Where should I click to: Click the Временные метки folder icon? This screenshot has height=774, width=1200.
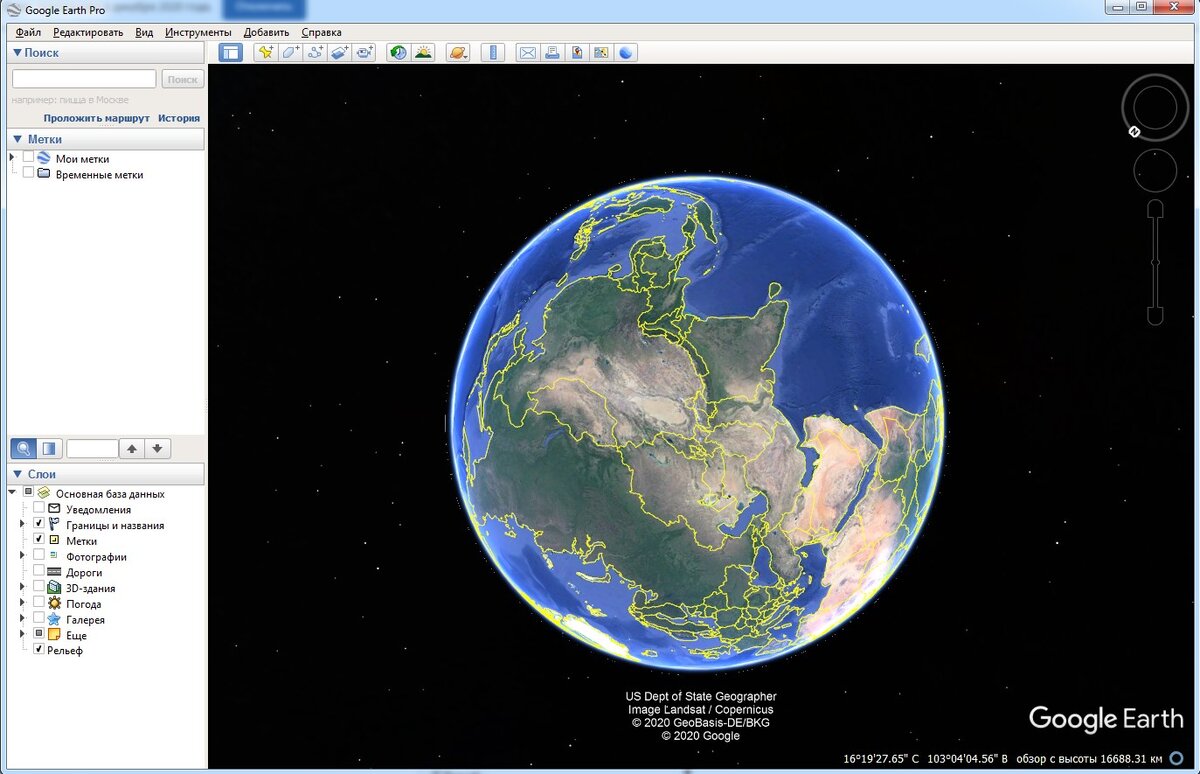(x=43, y=174)
